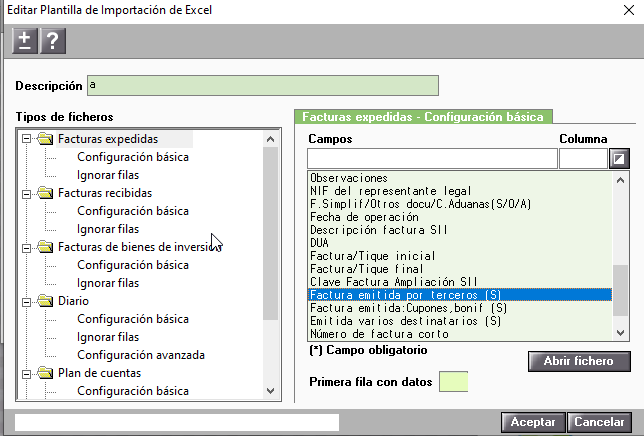Confirm with the Aceptar button

[533, 422]
